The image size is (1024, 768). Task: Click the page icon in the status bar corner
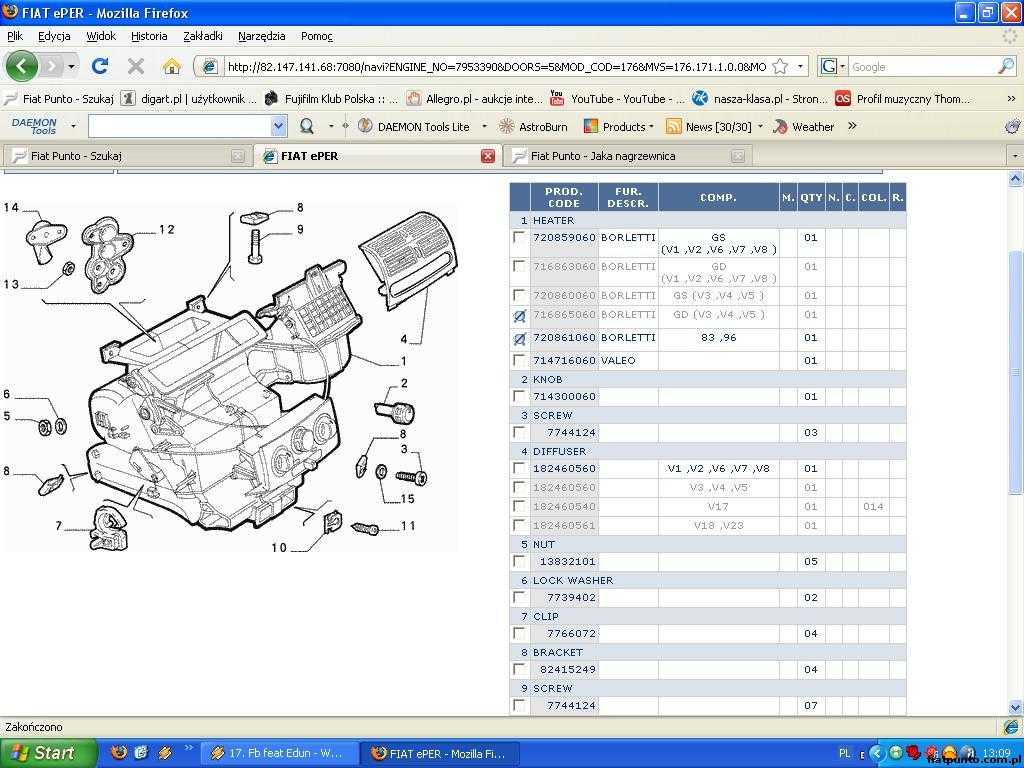click(1011, 726)
